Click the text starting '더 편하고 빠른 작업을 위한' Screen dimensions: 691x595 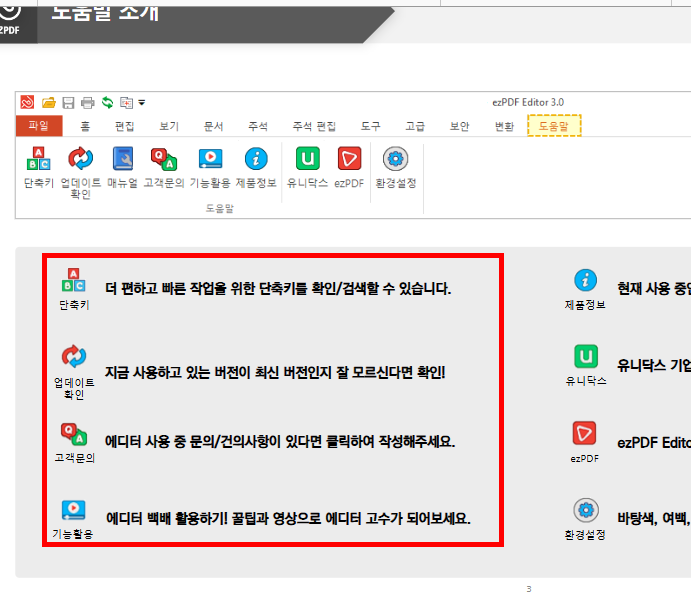pos(278,289)
